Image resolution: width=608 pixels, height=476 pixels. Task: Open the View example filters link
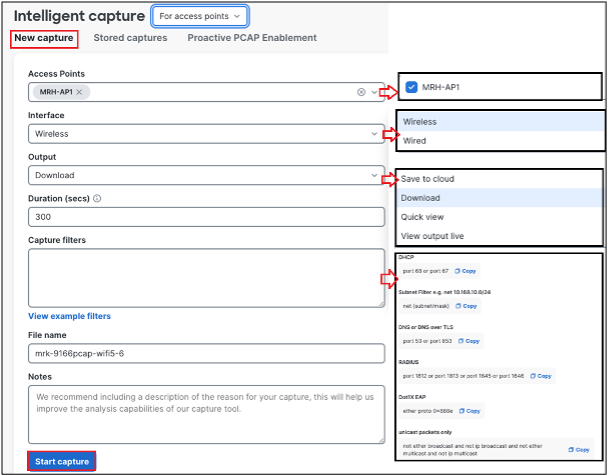[x=69, y=316]
